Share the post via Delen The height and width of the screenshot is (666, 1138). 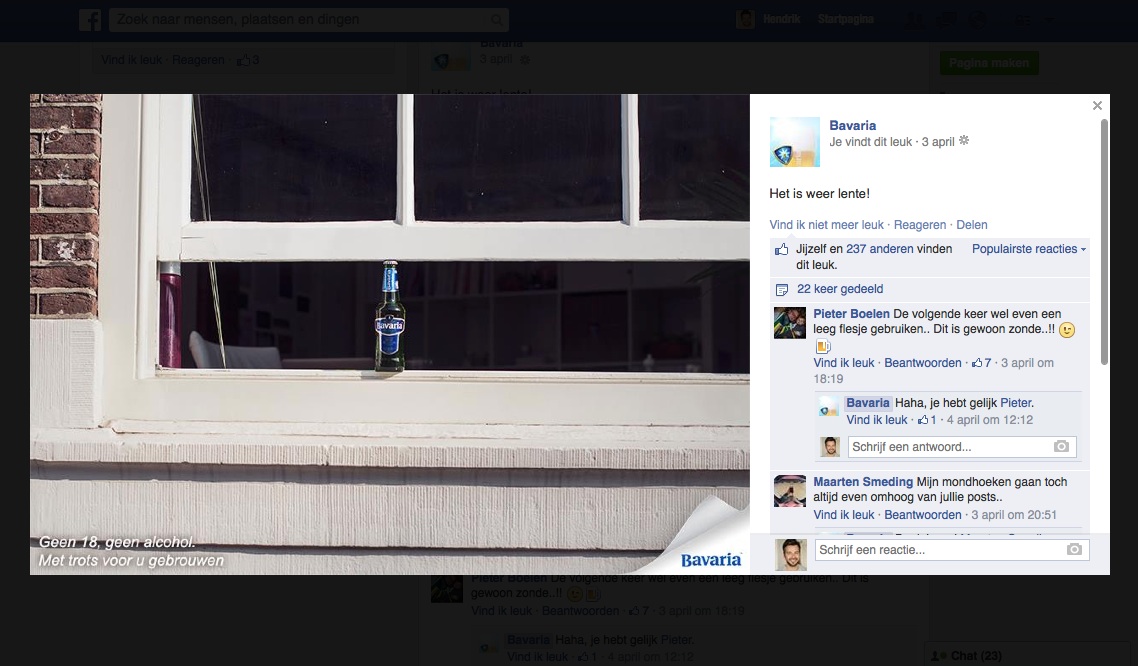972,225
